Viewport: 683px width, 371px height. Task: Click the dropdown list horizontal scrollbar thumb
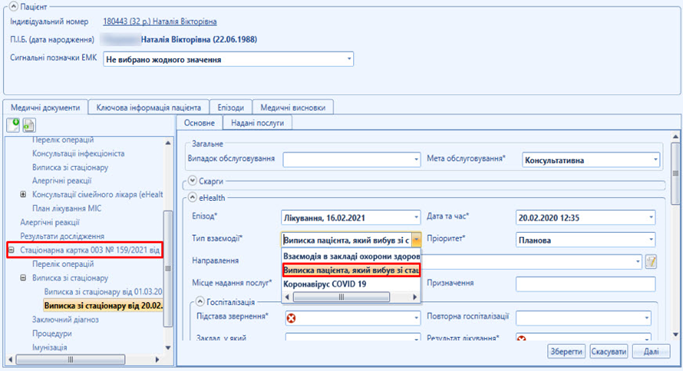[x=341, y=297]
